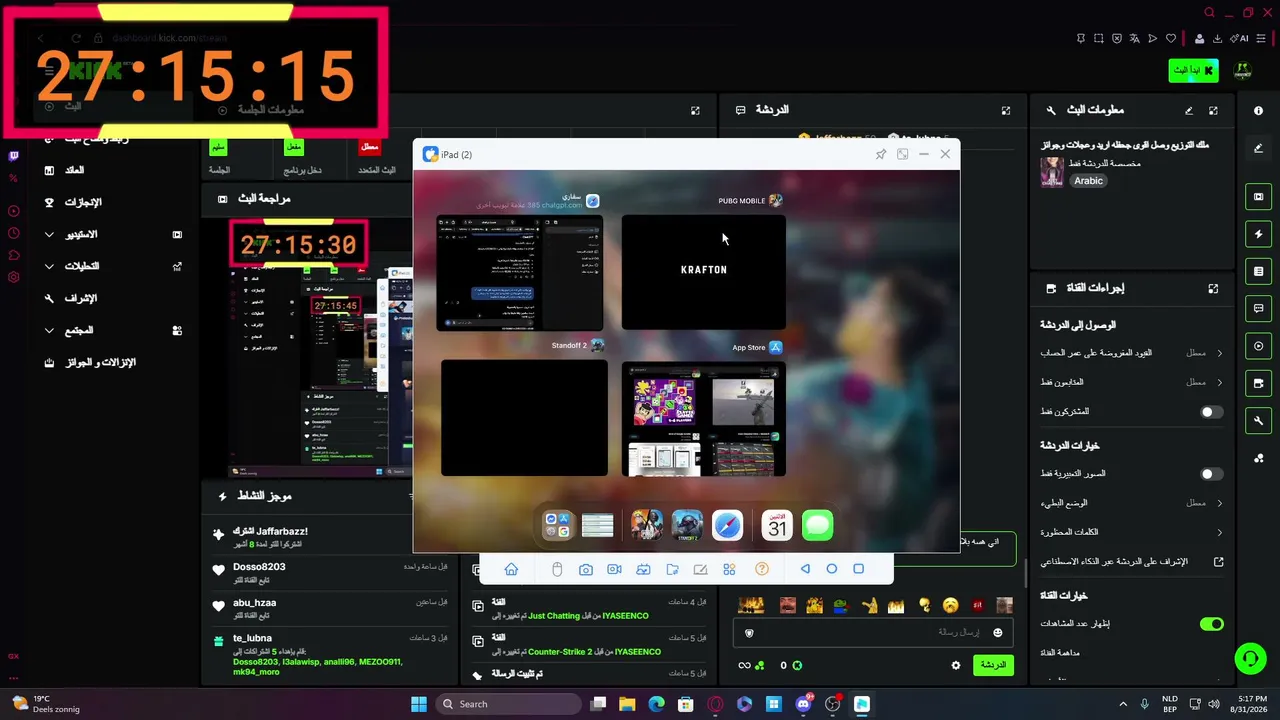
Task: Click the wrench icon in the right sidebar
Action: 1258,420
